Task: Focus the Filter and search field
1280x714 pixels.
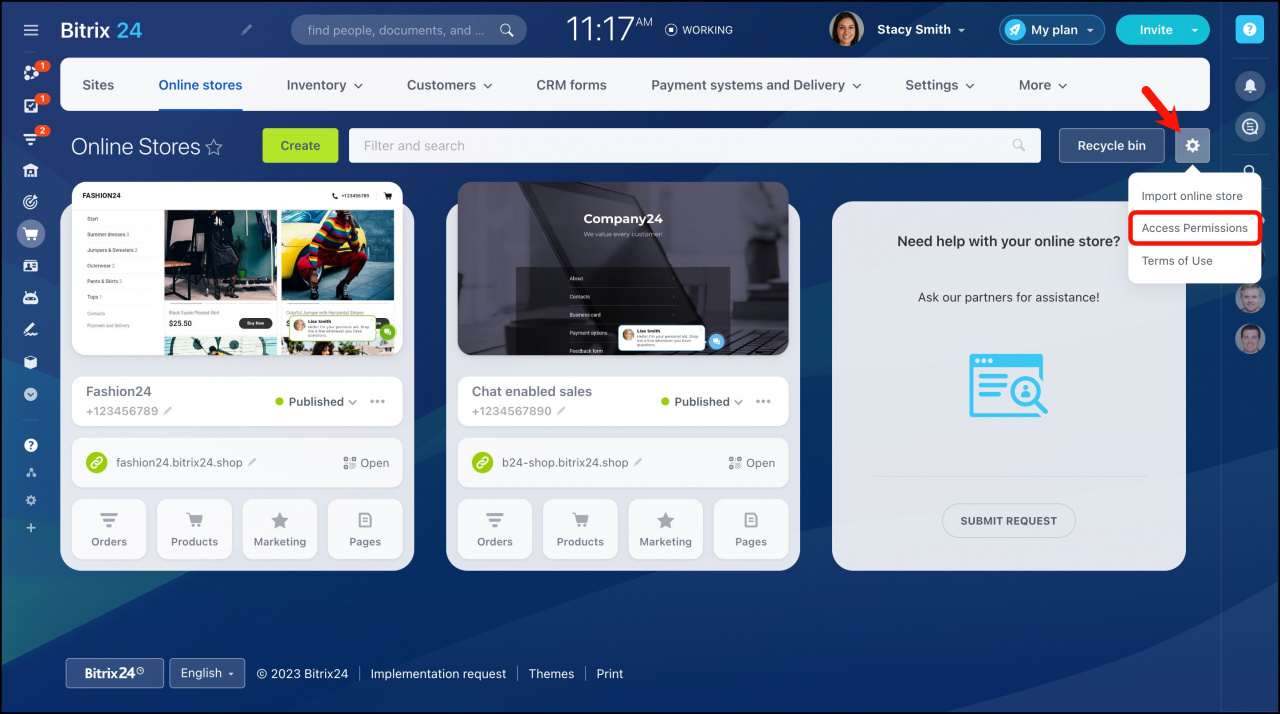Action: (694, 146)
